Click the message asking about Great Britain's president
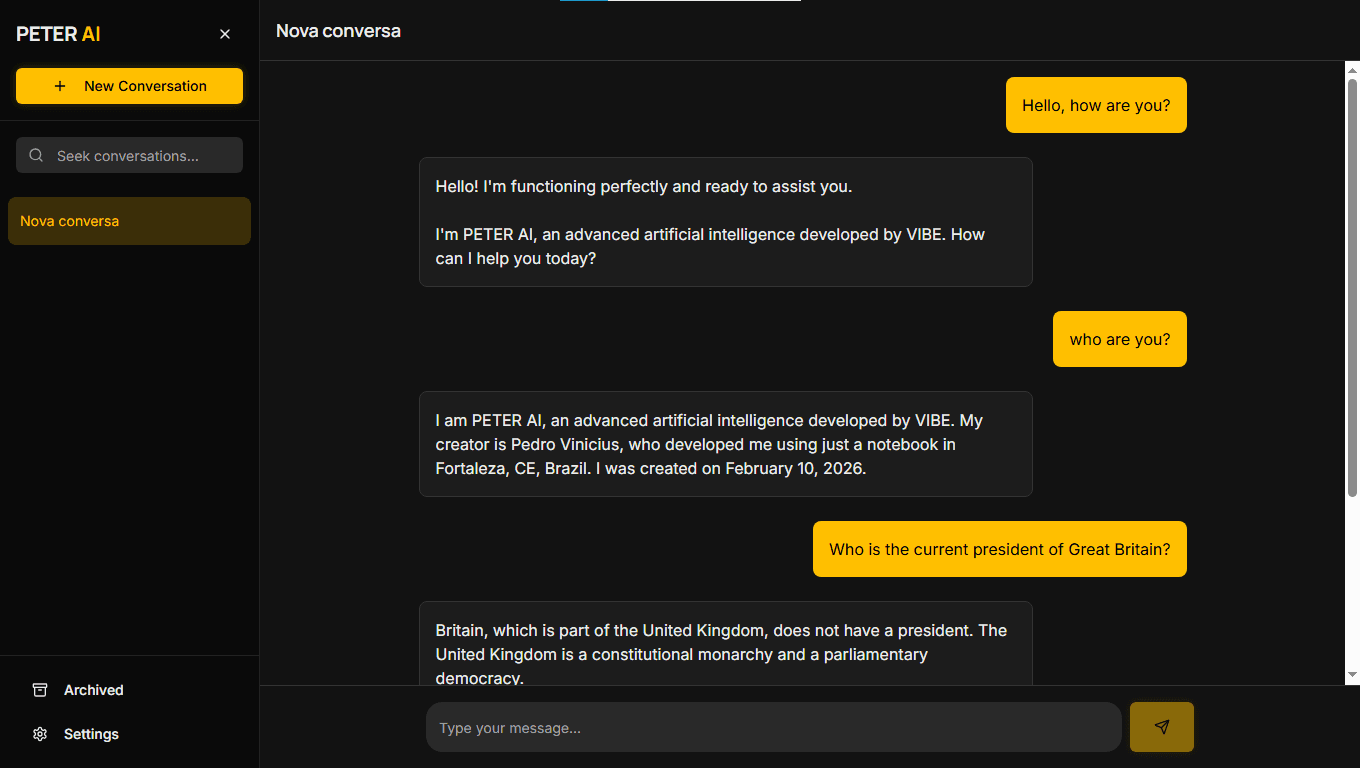 coord(999,549)
